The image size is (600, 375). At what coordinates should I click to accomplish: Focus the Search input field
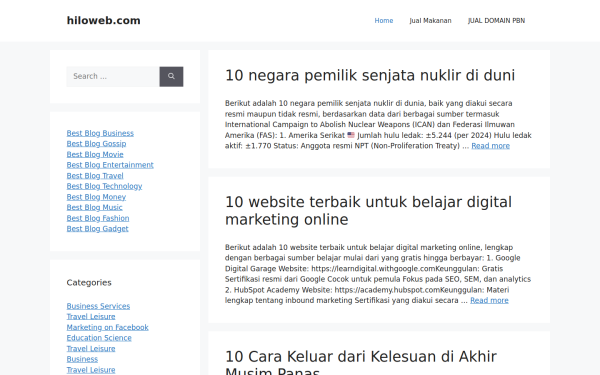click(113, 77)
